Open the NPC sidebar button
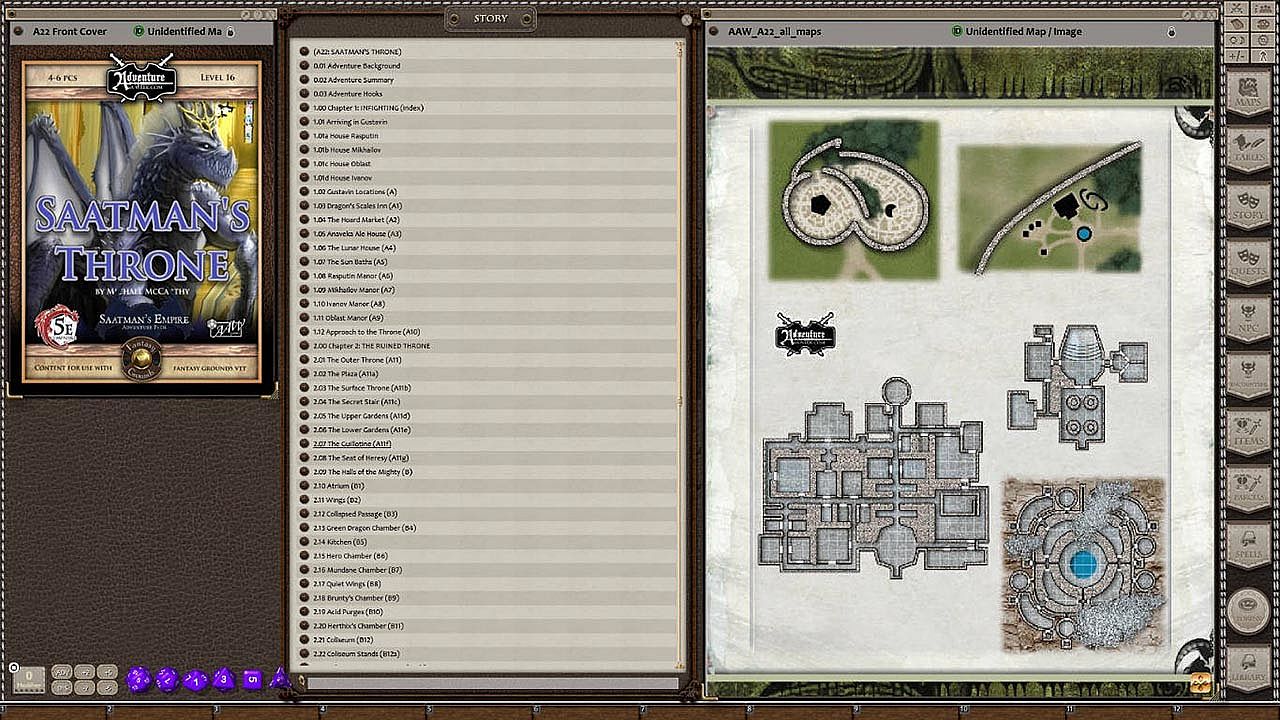 click(x=1248, y=319)
